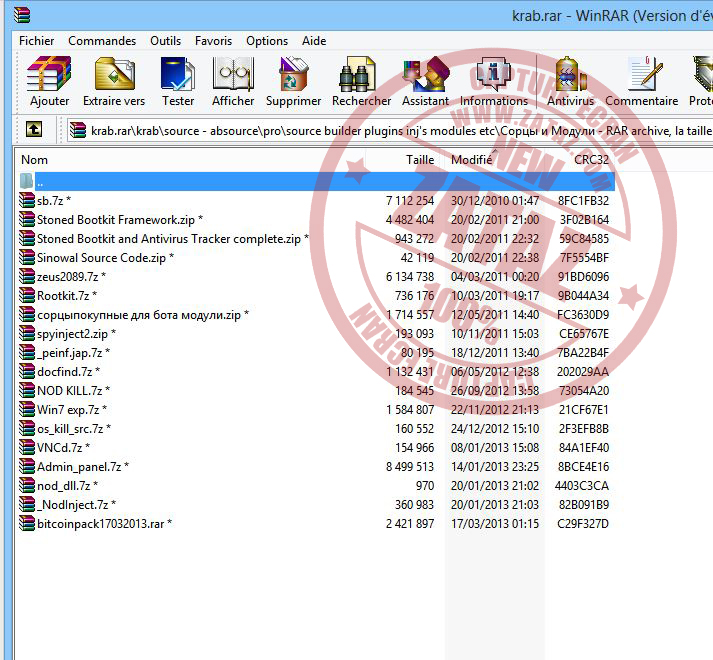Click the icon beside bitcoinpack17032013.rar
Screen dimensions: 713x660
(x=27, y=523)
